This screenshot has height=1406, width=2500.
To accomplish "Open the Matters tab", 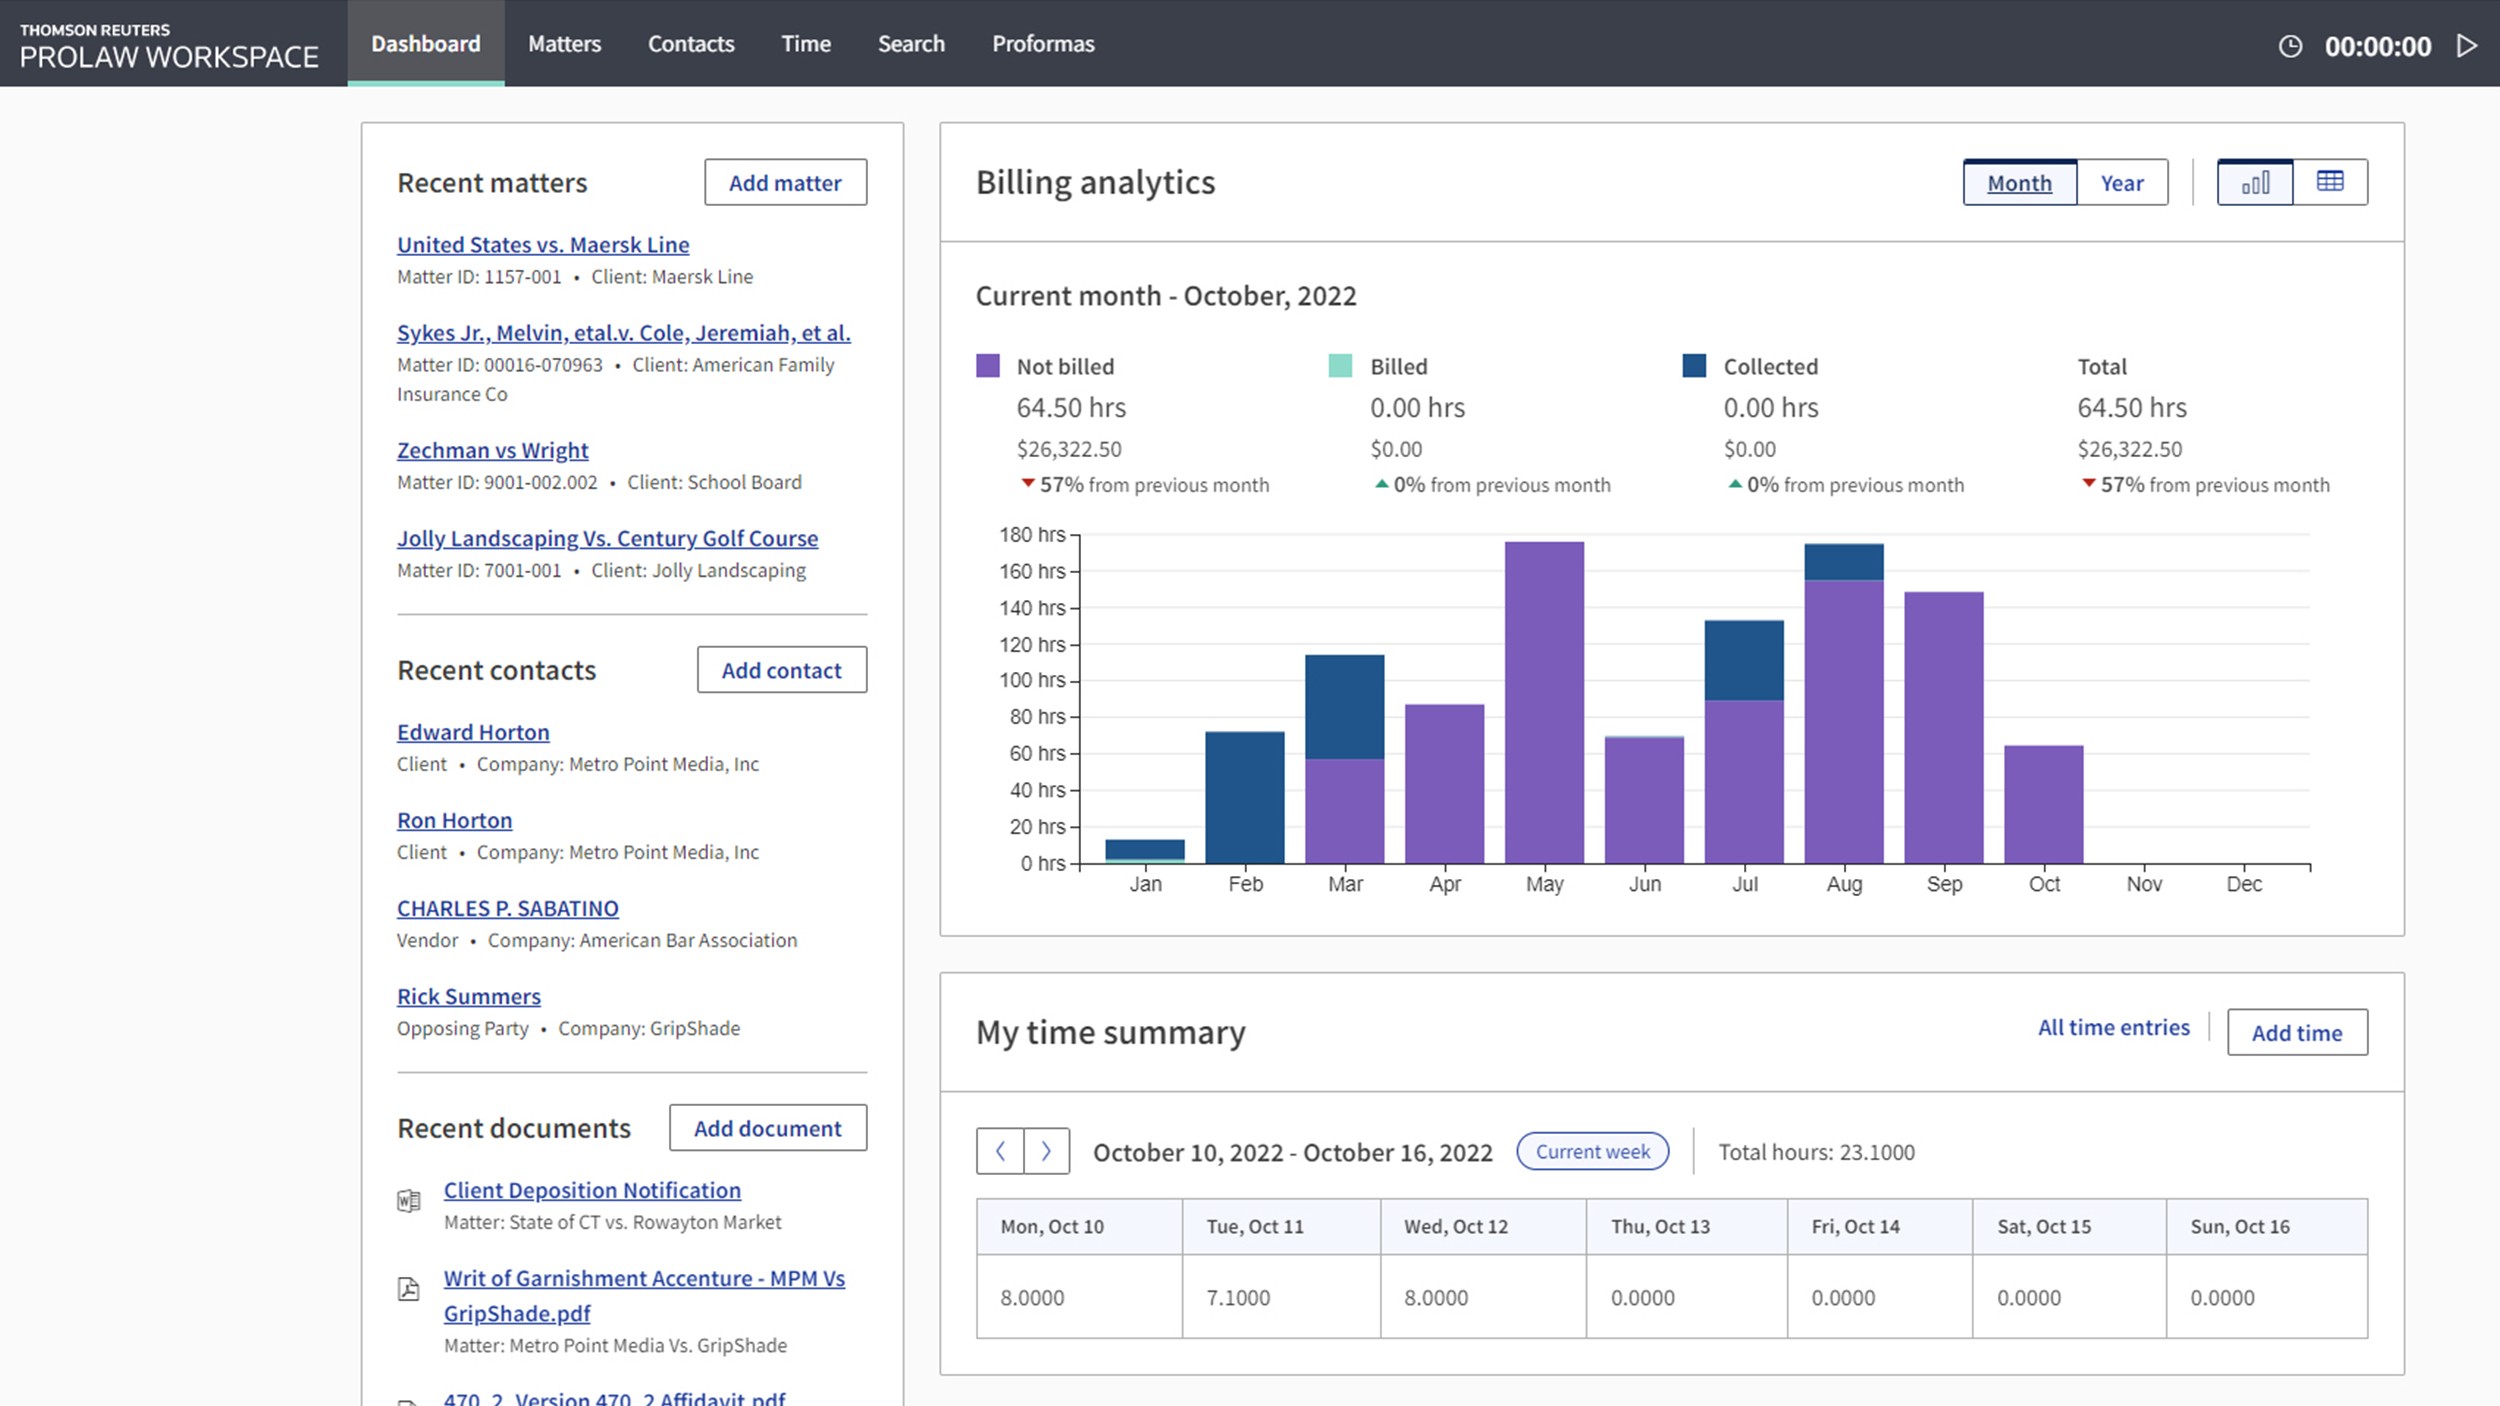I will 564,44.
